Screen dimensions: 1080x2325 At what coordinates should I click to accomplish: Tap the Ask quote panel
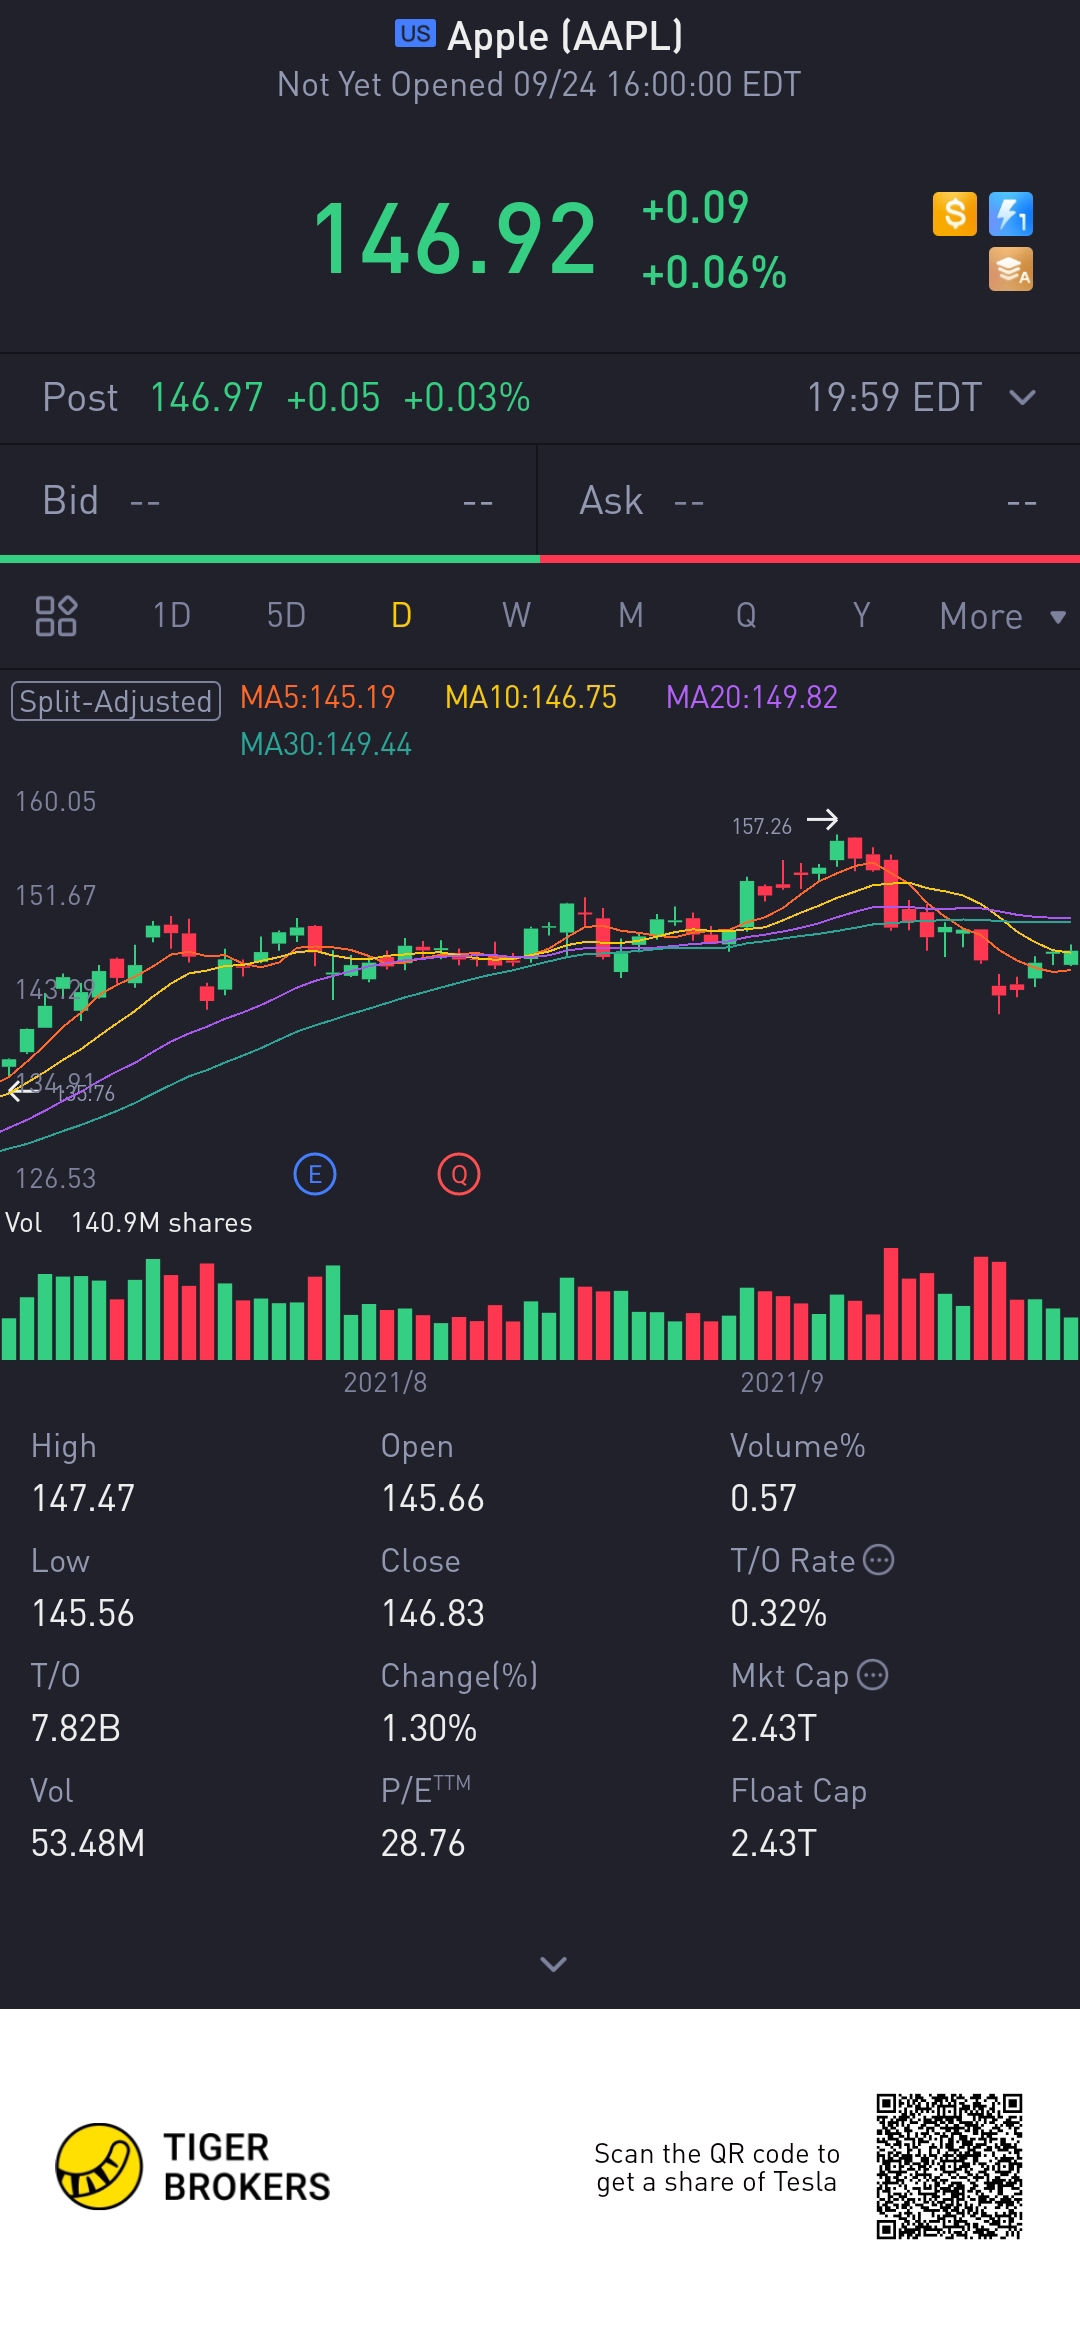[809, 500]
